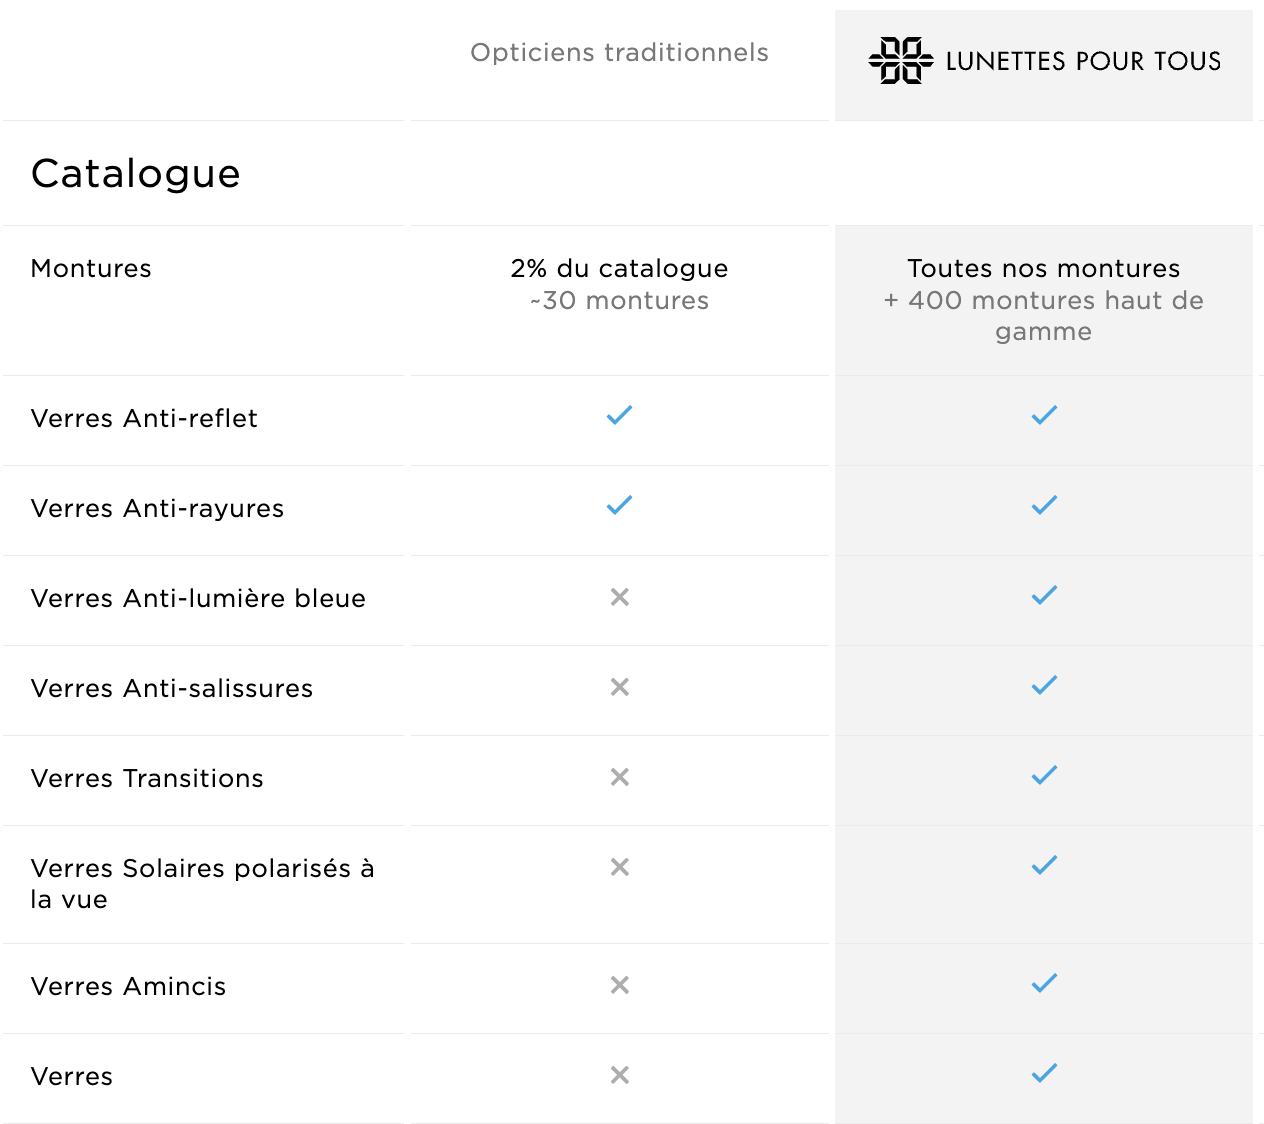Click the Verres Anti-rayures row label
This screenshot has height=1124, width=1264.
pos(157,508)
